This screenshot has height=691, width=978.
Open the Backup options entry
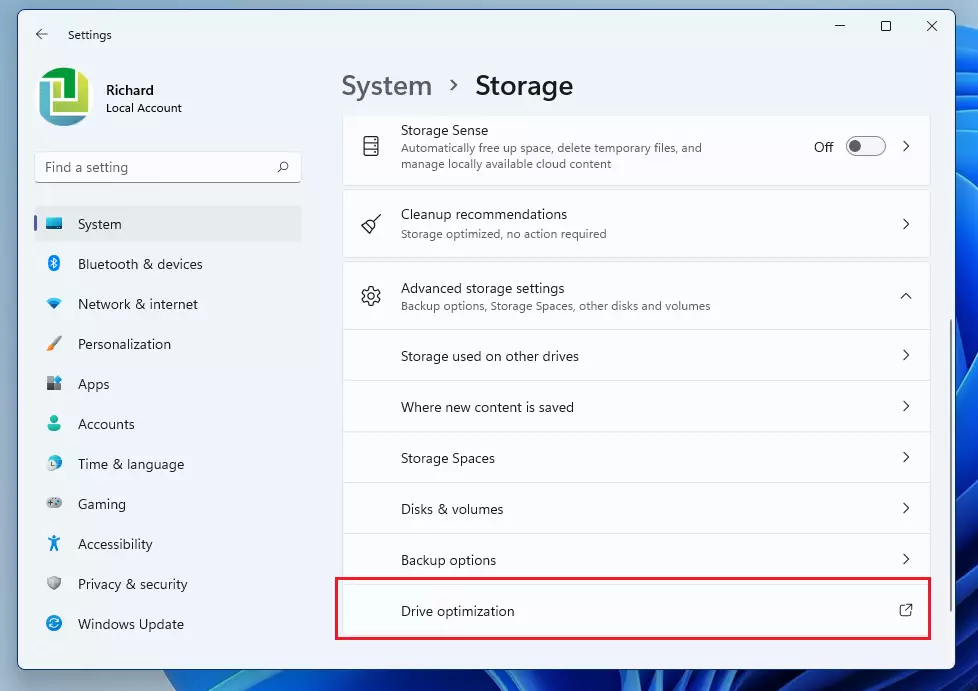tap(636, 560)
